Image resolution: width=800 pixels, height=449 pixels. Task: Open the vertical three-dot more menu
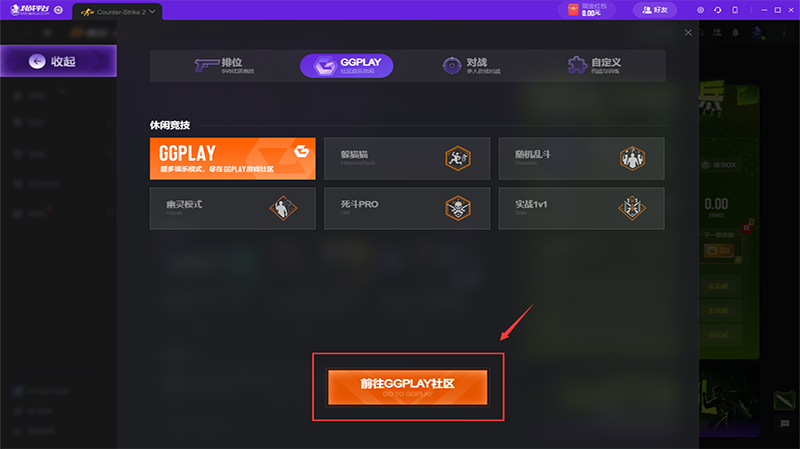(x=784, y=33)
